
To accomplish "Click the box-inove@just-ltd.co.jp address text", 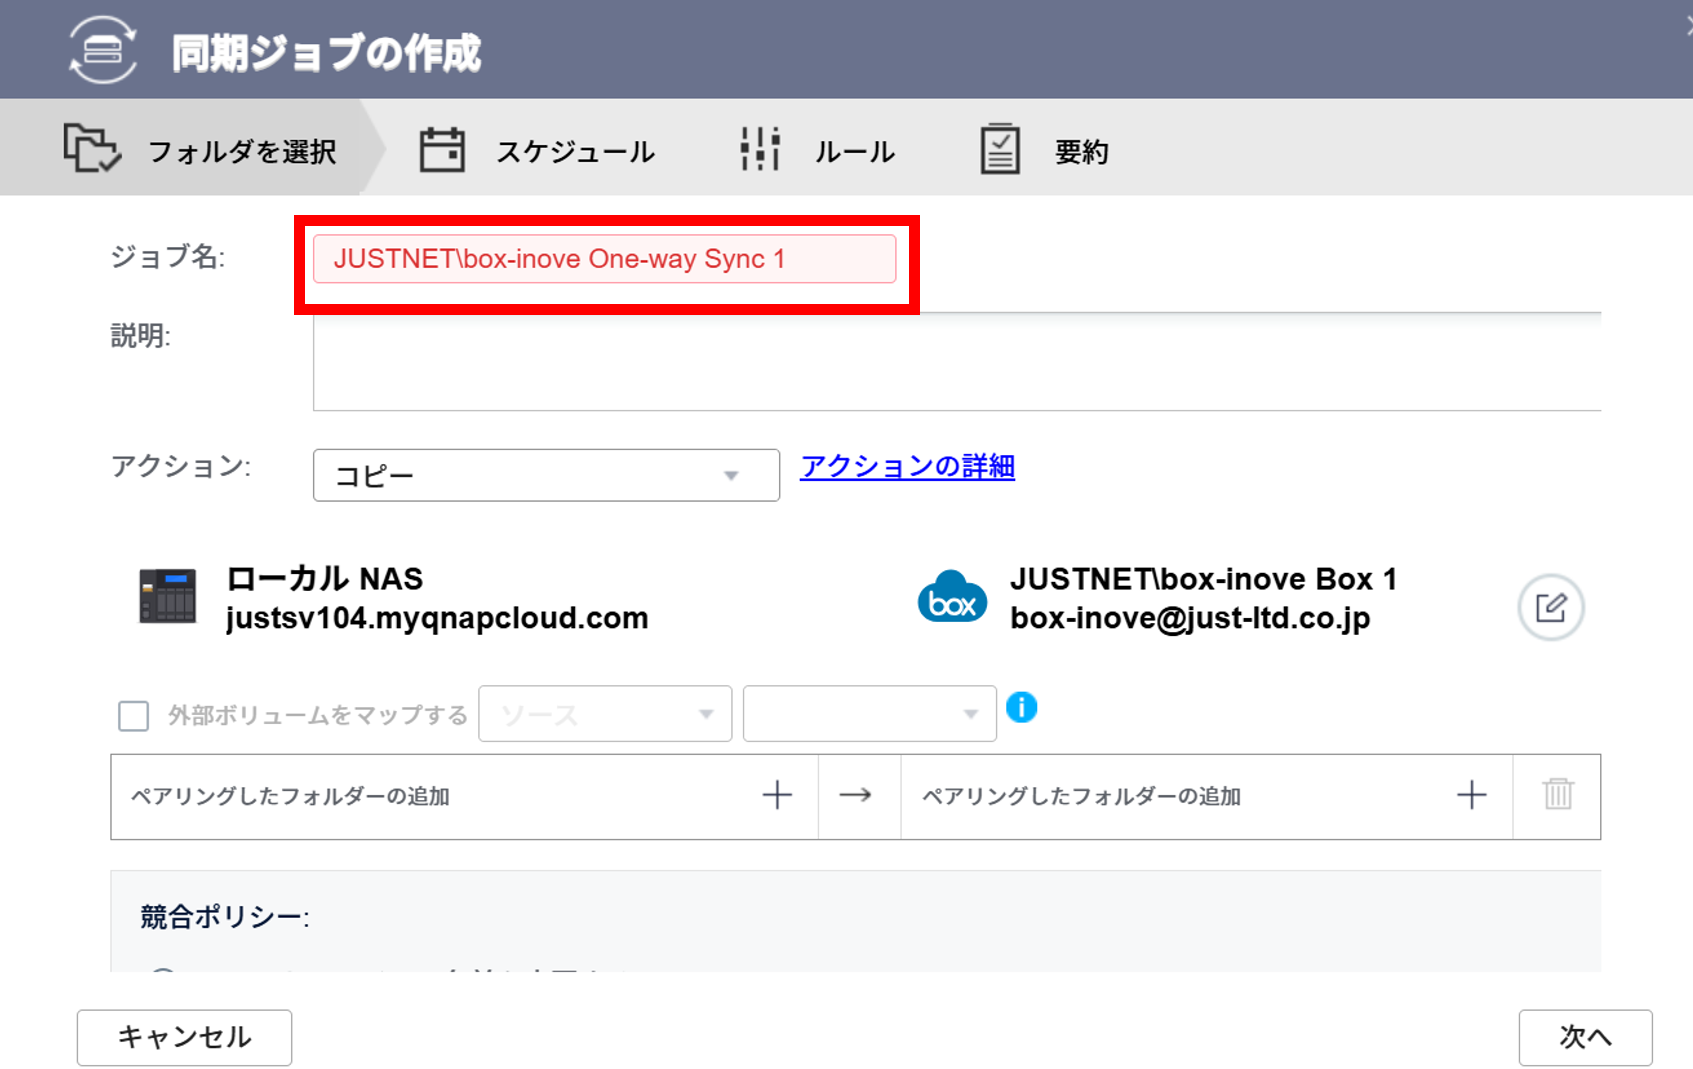I will tap(1190, 618).
